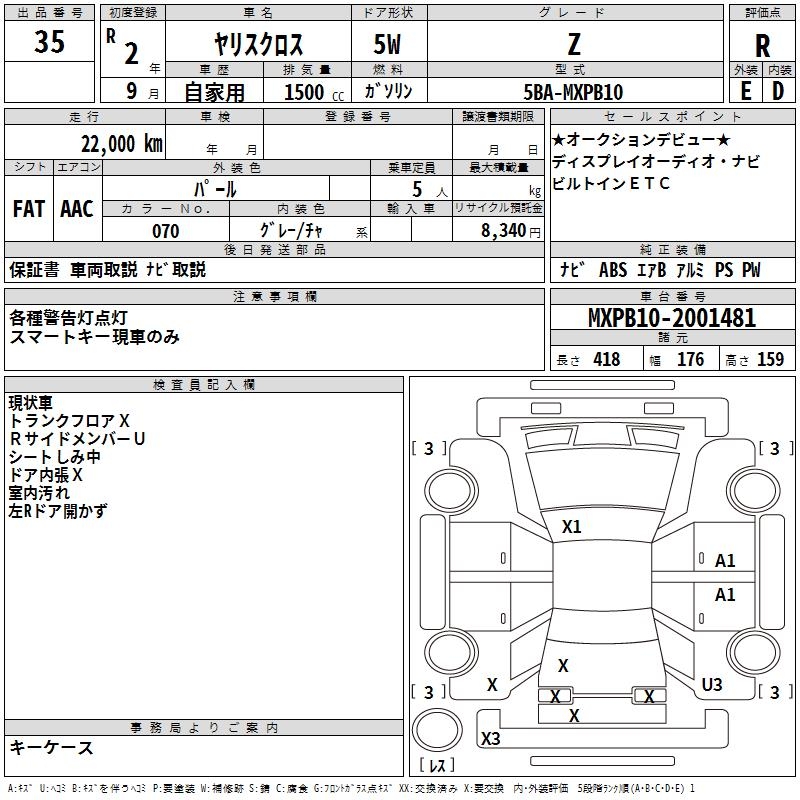Screen dimensions: 800x800
Task: Select length value 418
Action: [x=607, y=360]
